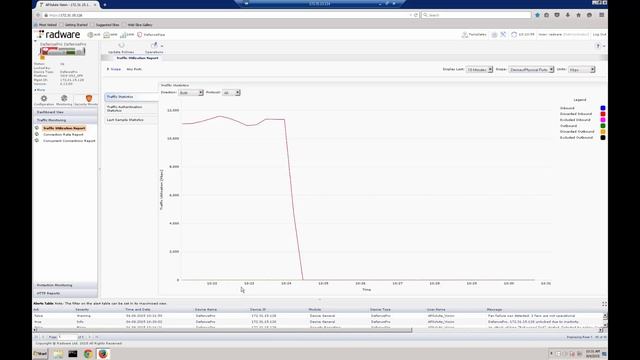Click the blue Inbound legend swatch

[x=602, y=108]
